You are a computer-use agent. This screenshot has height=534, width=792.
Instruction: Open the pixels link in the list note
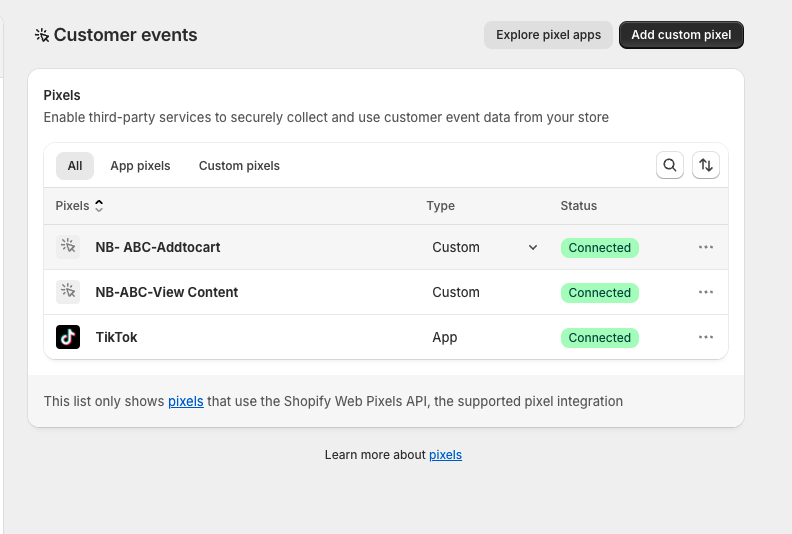186,401
